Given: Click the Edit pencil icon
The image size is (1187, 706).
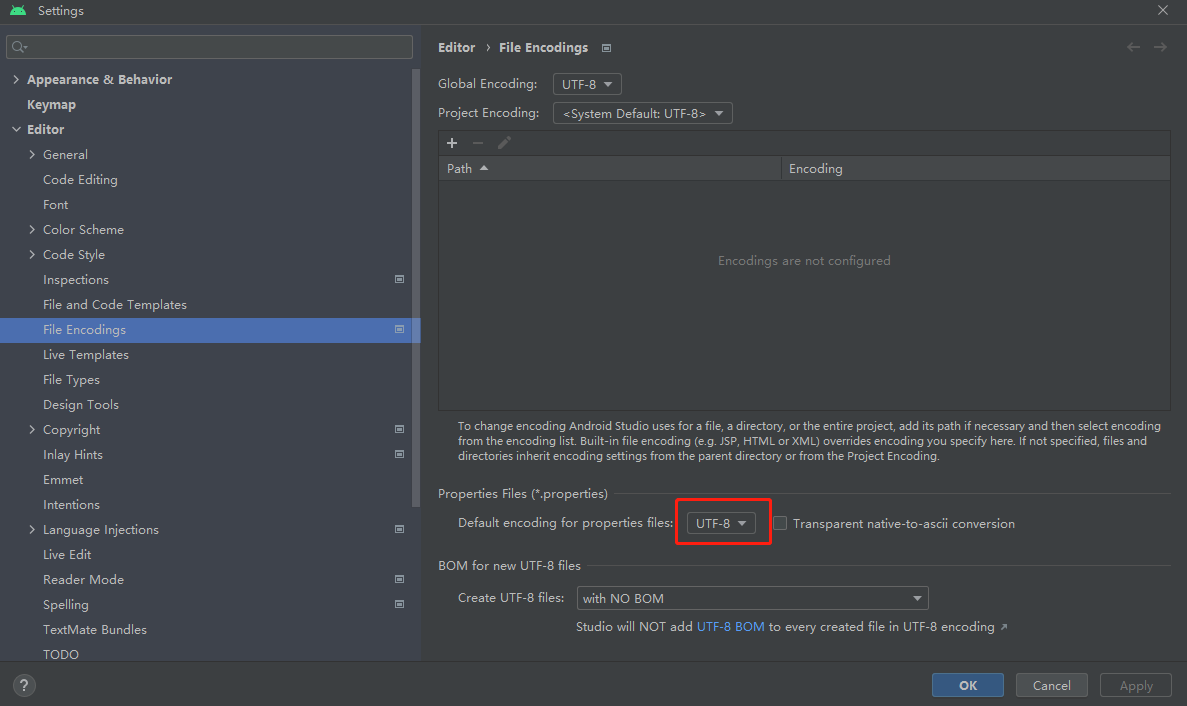Looking at the screenshot, I should (504, 143).
